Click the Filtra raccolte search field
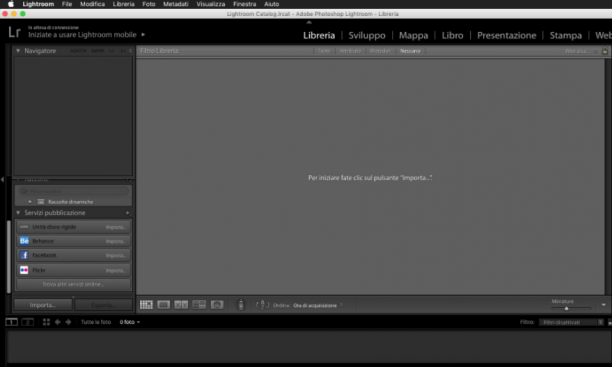The width and height of the screenshot is (612, 367). (x=73, y=191)
